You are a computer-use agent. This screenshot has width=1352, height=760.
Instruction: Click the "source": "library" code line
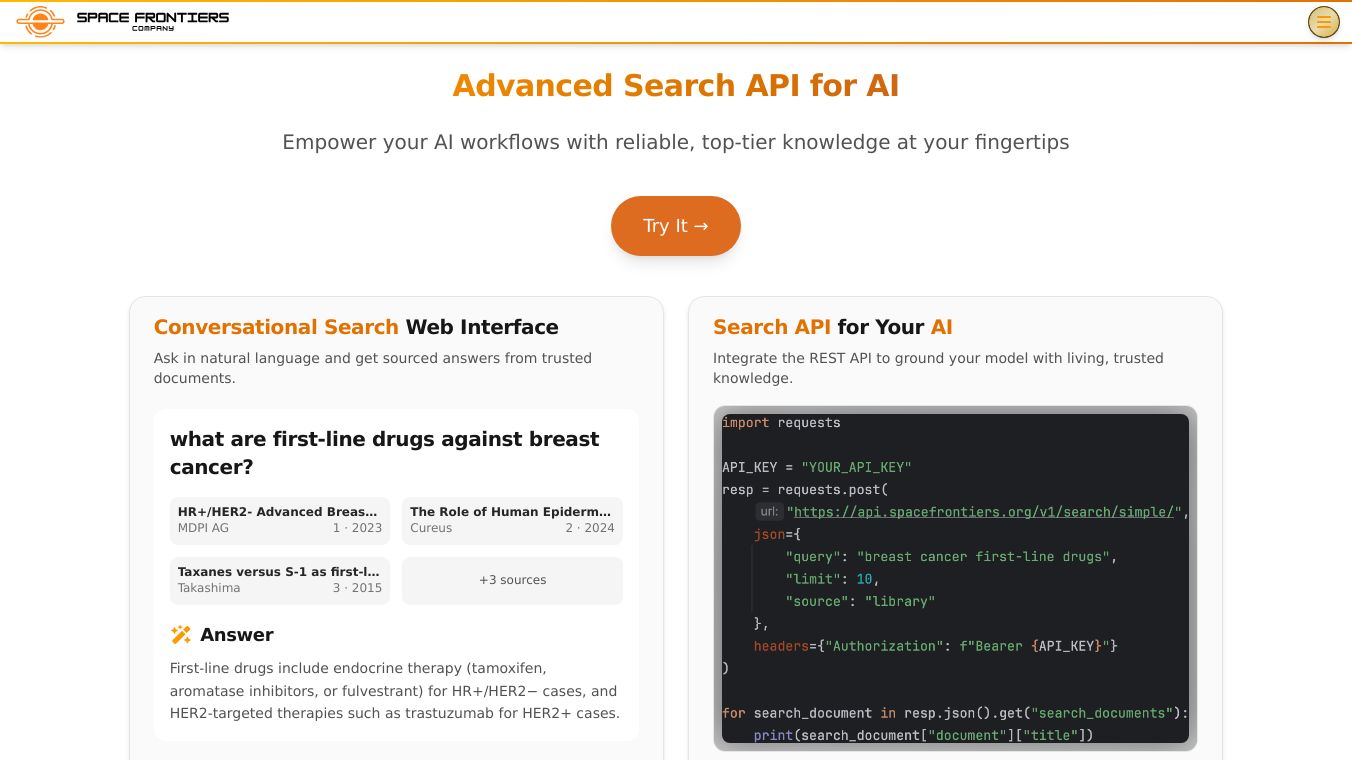[860, 602]
